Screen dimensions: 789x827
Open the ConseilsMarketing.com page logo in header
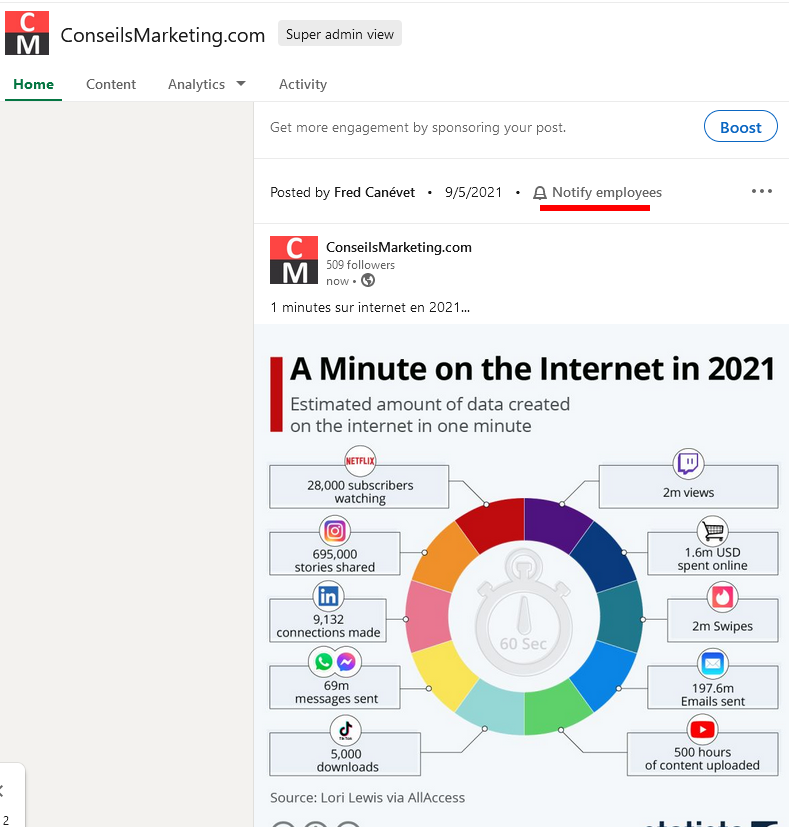pos(27,33)
